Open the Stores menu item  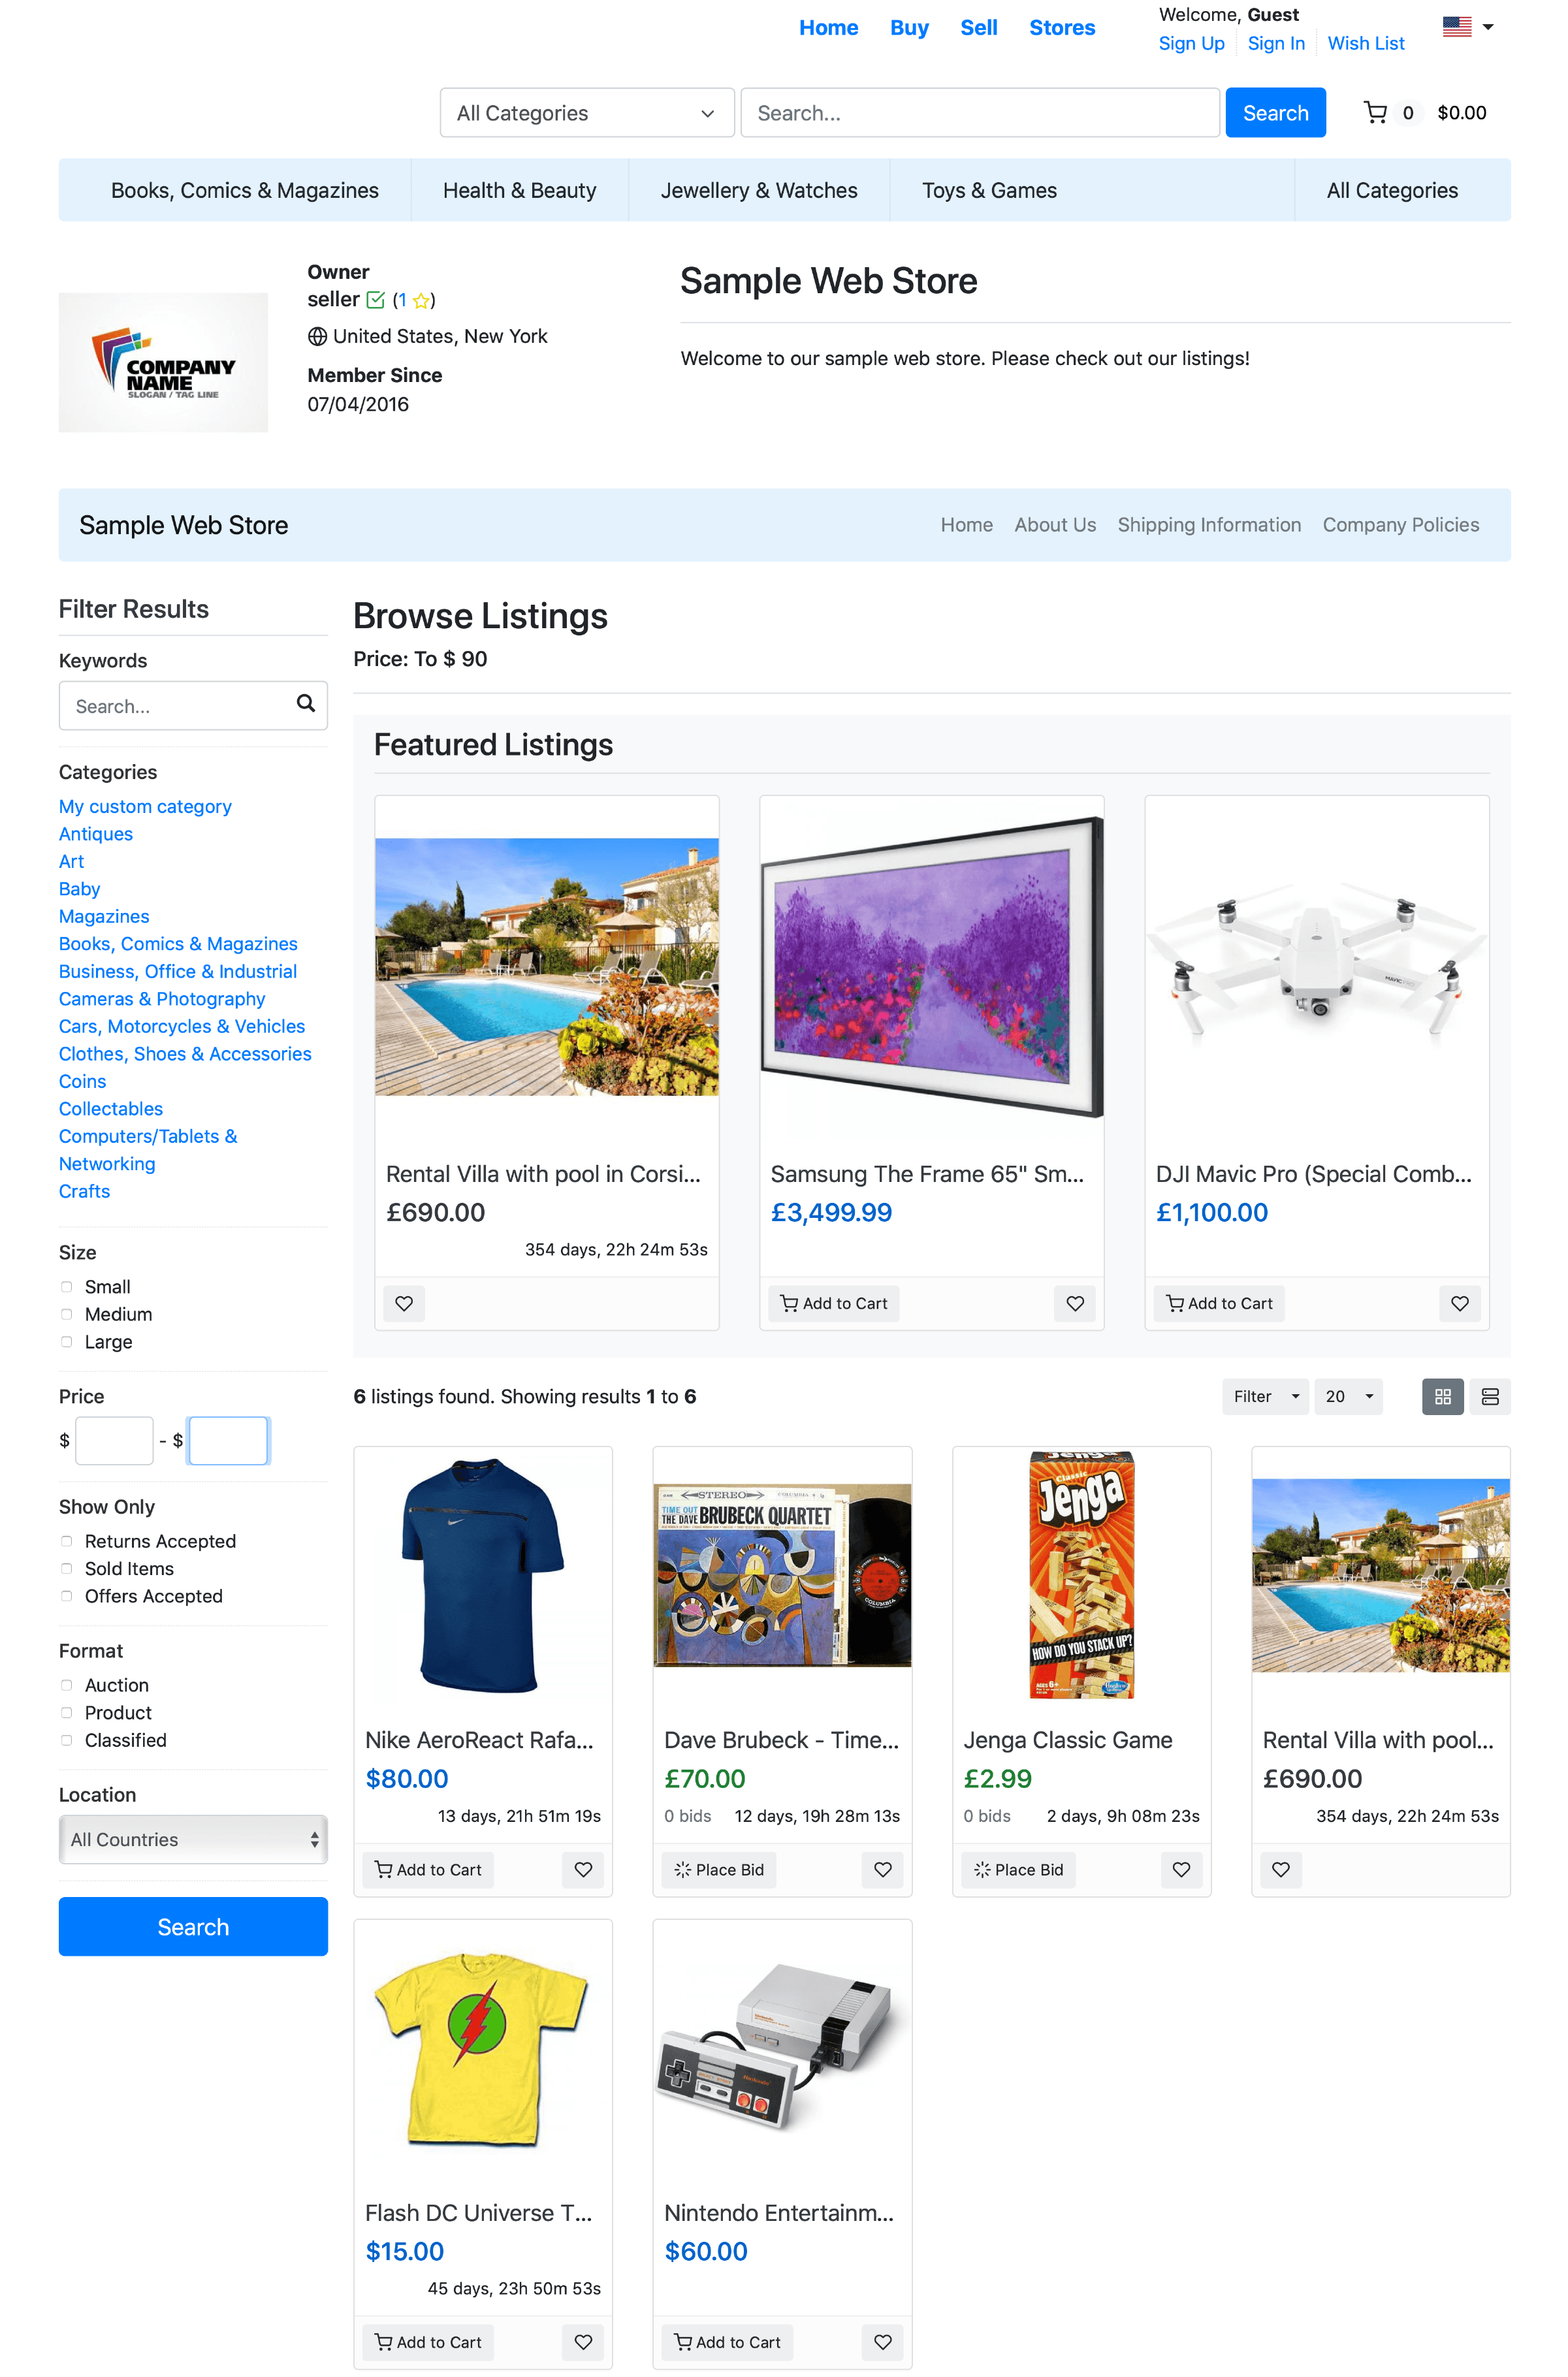point(1062,28)
